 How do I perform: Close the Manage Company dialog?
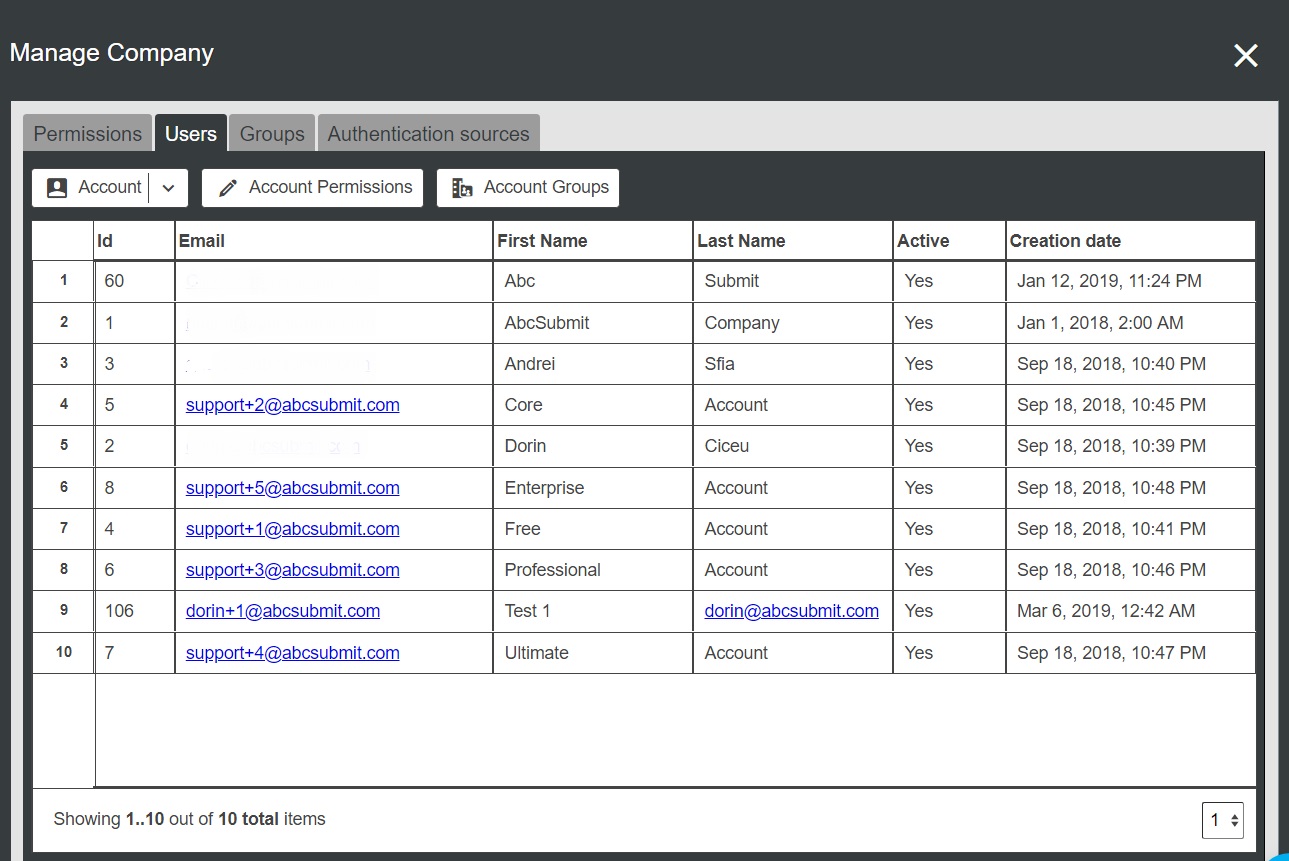pos(1245,56)
